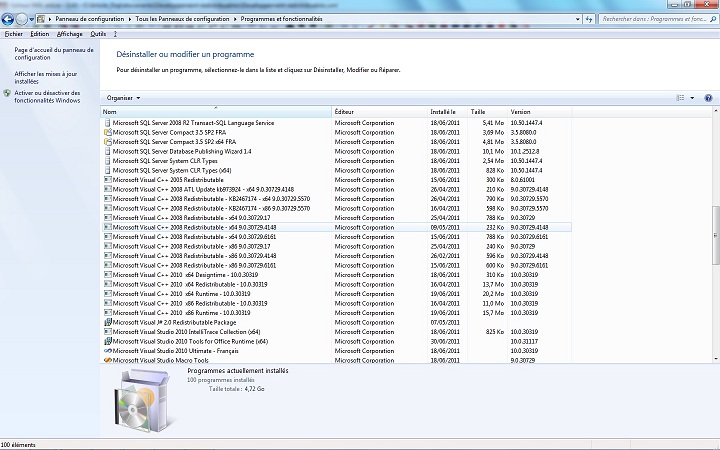Click the Visual Studio Macro Tools icon
This screenshot has width=720, height=450.
coord(107,360)
